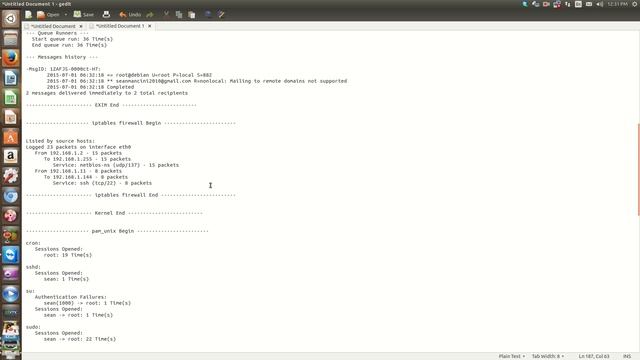Viewport: 640px width, 360px height.
Task: Open TeamViewer from the dock
Action: point(11,255)
